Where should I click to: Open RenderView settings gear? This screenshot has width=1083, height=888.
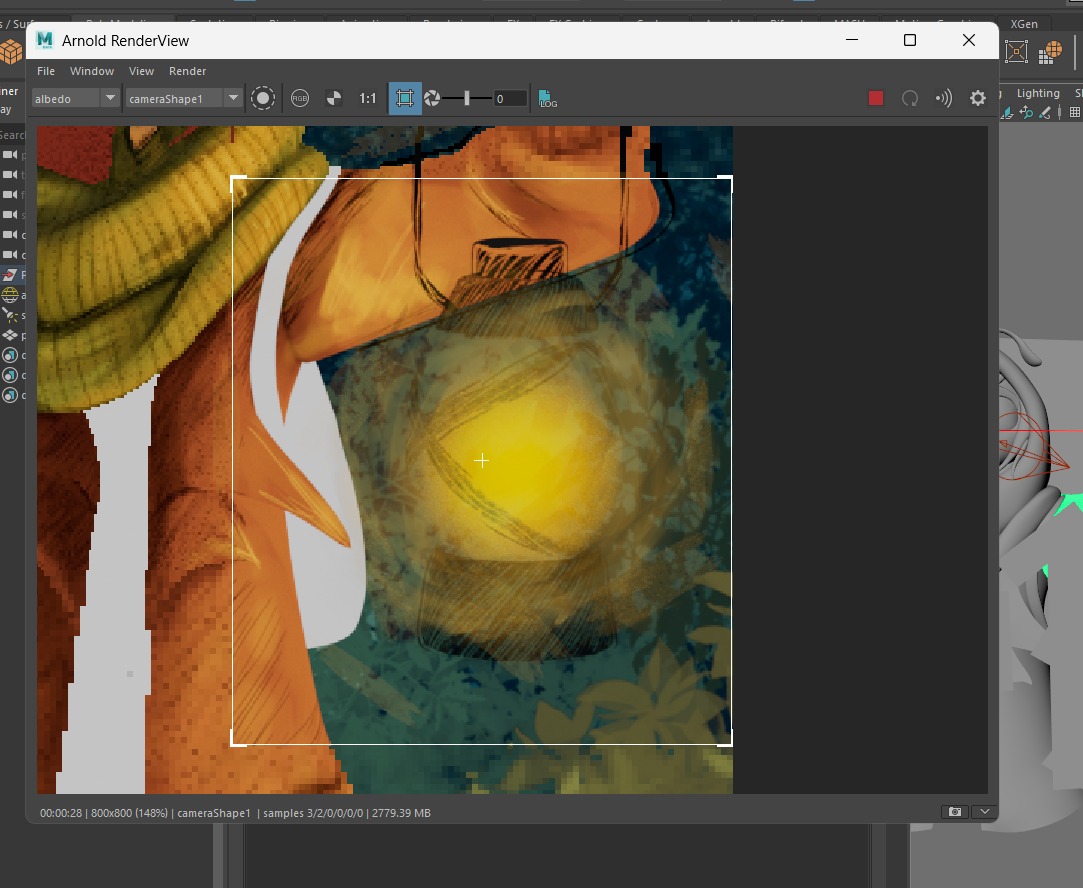[977, 98]
